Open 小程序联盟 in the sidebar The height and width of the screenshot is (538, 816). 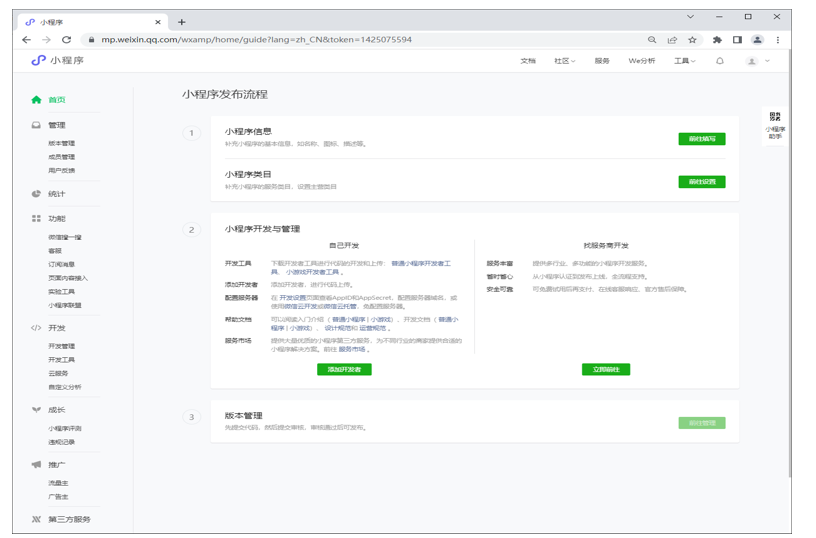point(65,305)
